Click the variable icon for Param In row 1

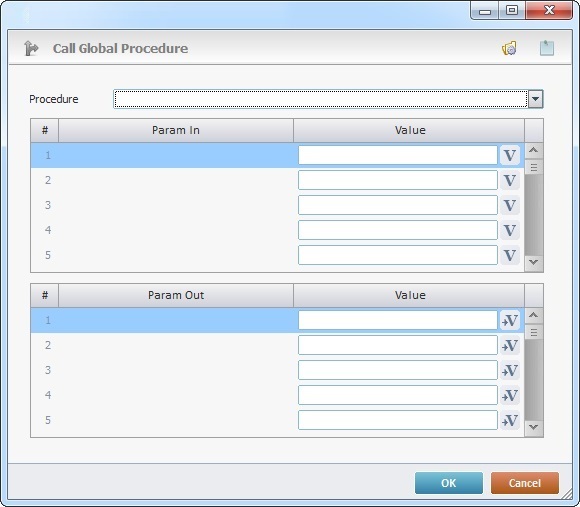(510, 155)
